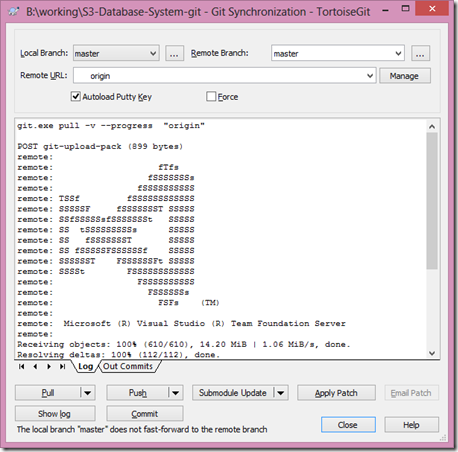458x452 pixels.
Task: Click the Manage remotes button
Action: click(x=405, y=76)
